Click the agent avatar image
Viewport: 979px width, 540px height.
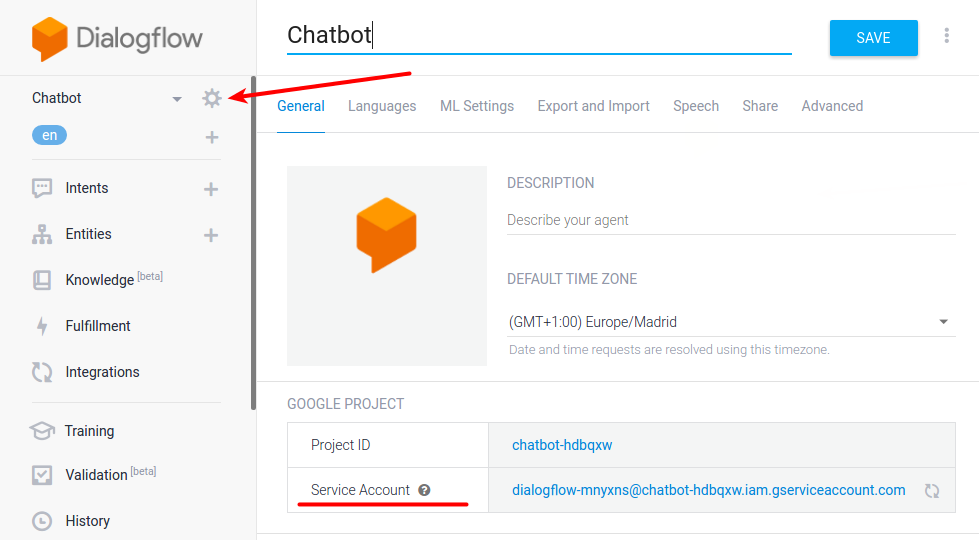(x=387, y=266)
